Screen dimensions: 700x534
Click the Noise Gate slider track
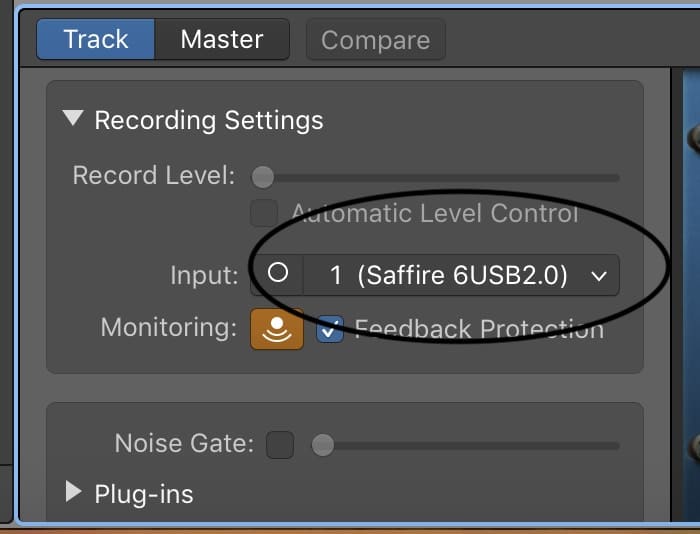[x=466, y=445]
